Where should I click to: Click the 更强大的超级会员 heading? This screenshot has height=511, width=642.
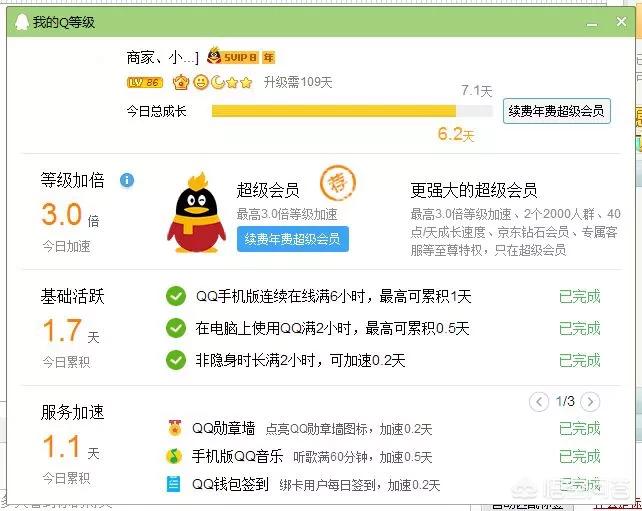coord(474,190)
